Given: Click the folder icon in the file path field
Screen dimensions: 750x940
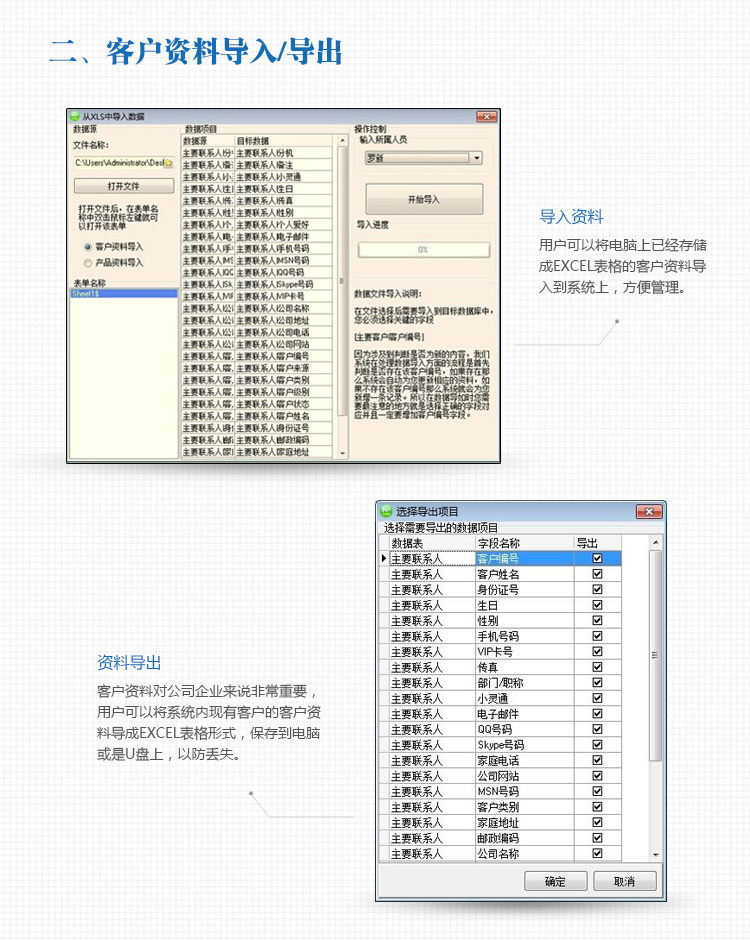Looking at the screenshot, I should [x=169, y=163].
